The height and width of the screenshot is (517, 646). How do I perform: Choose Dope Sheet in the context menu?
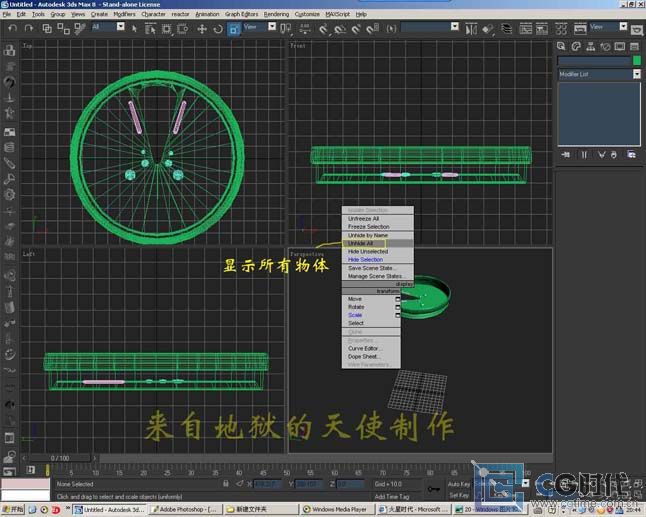(x=371, y=357)
